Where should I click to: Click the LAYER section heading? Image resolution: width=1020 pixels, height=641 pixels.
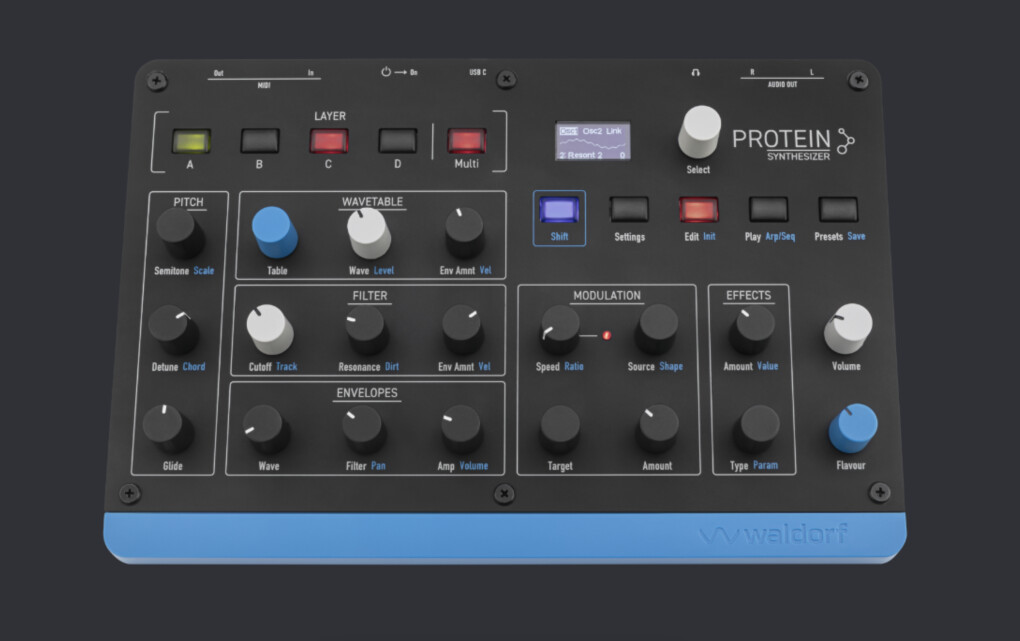(x=330, y=116)
